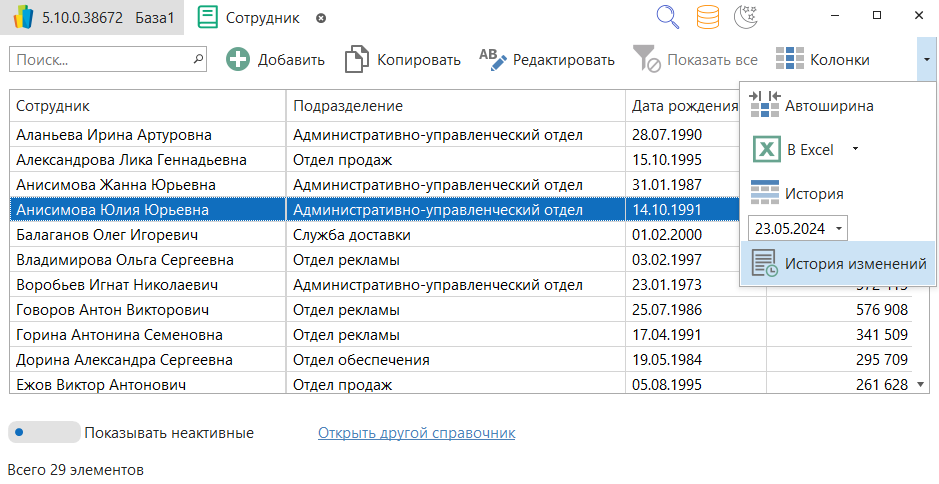
Task: Click the magnifier search icon in title bar
Action: click(668, 17)
